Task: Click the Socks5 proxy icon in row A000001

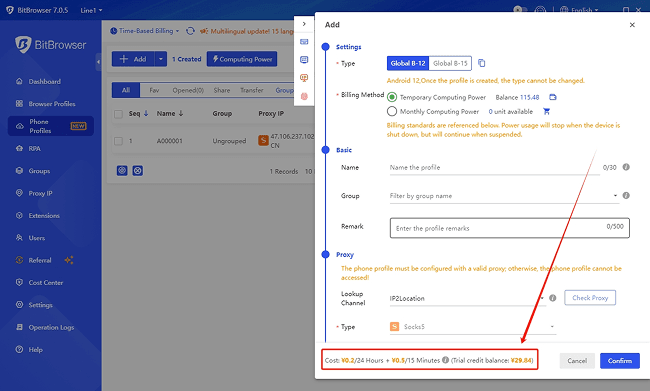Action: [x=263, y=140]
